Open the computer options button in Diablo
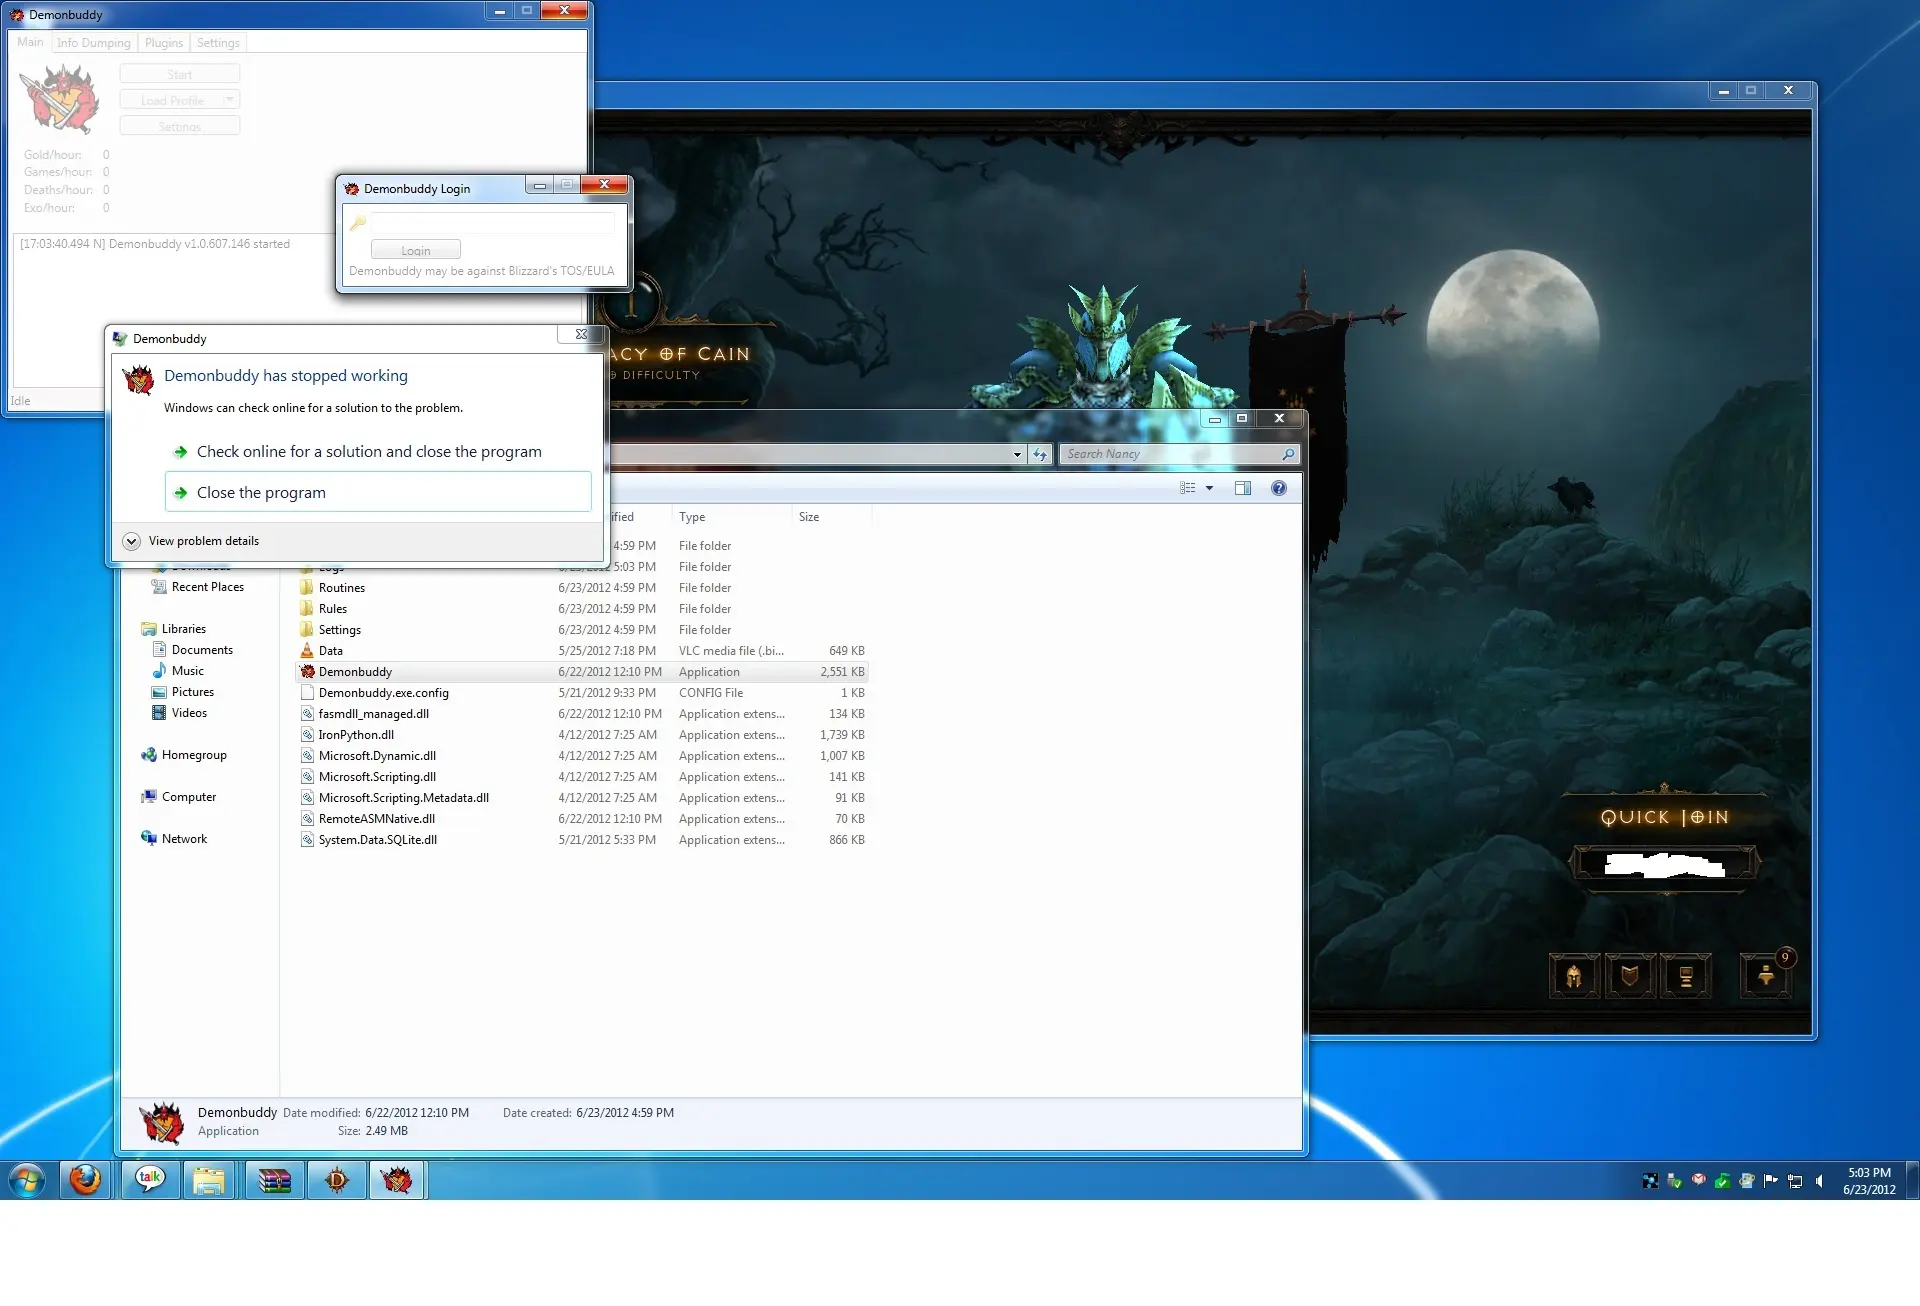Image resolution: width=1920 pixels, height=1306 pixels. [x=1686, y=976]
